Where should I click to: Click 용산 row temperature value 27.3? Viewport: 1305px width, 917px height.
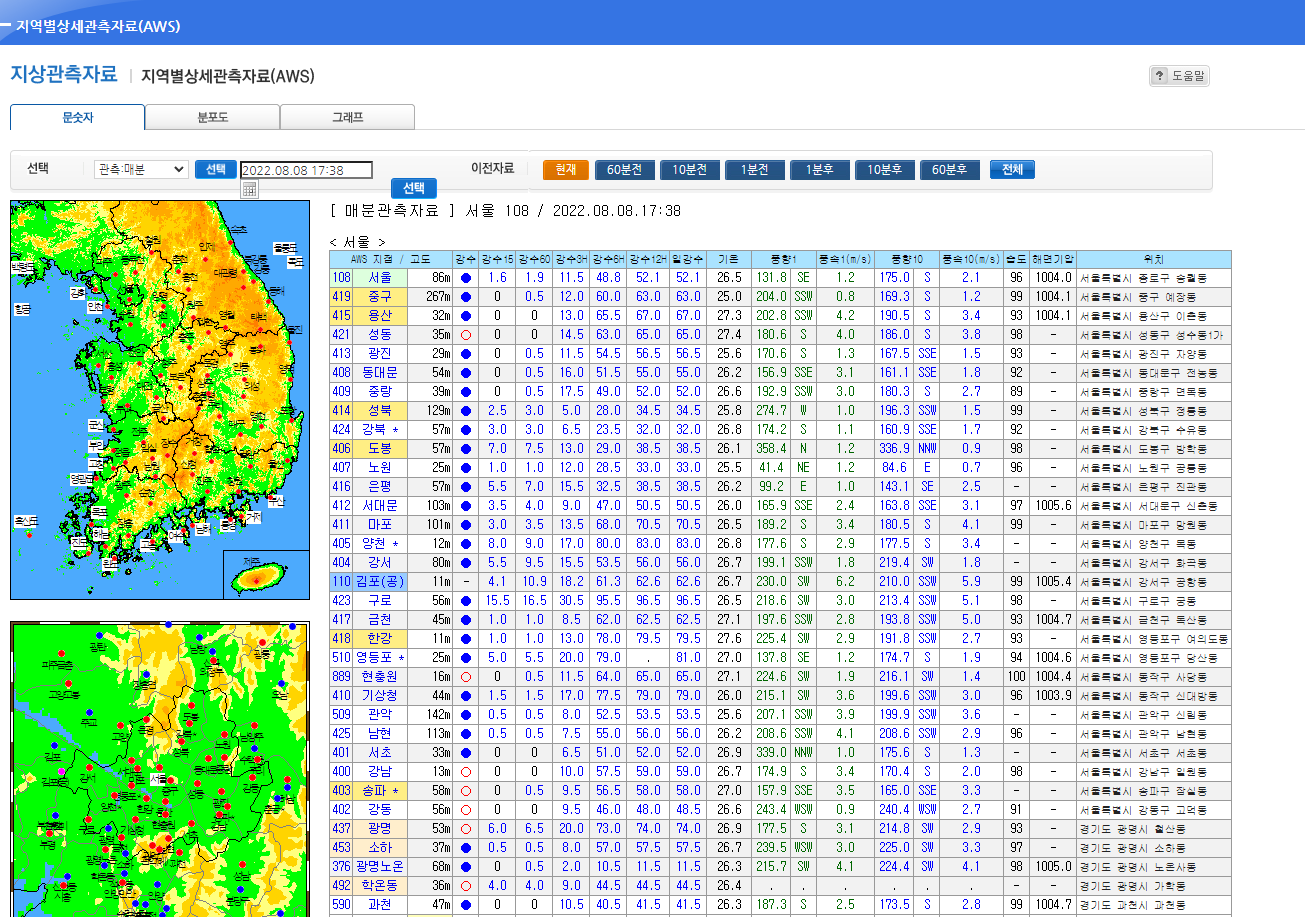pyautogui.click(x=729, y=316)
